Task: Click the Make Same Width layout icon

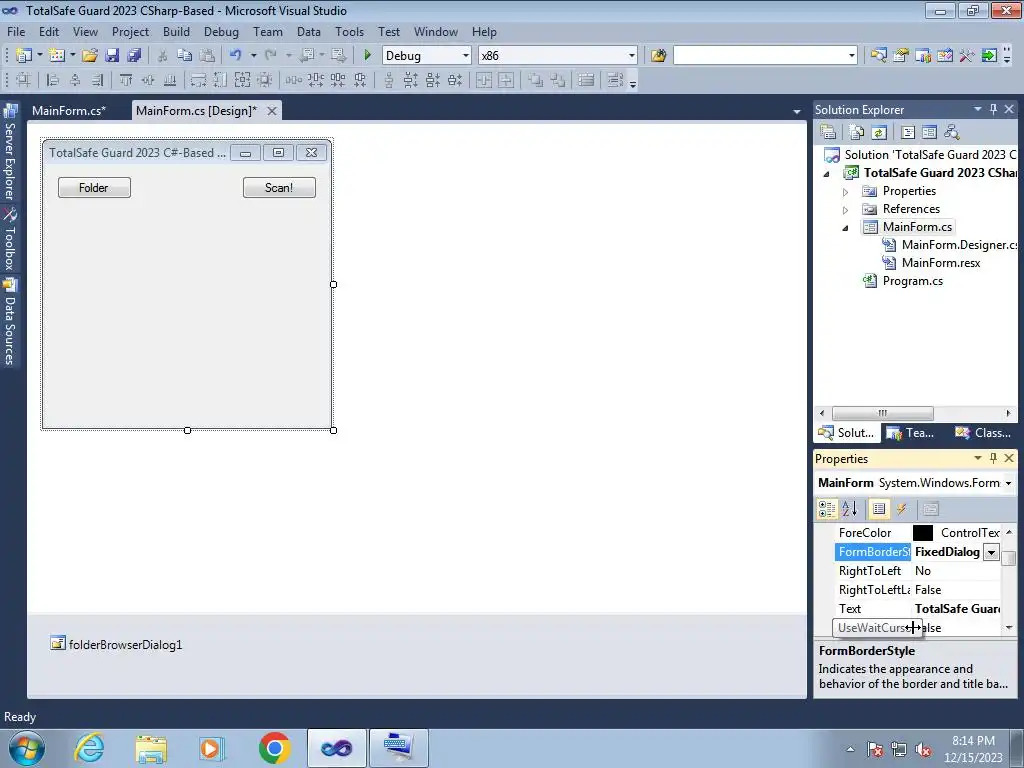Action: coord(198,80)
